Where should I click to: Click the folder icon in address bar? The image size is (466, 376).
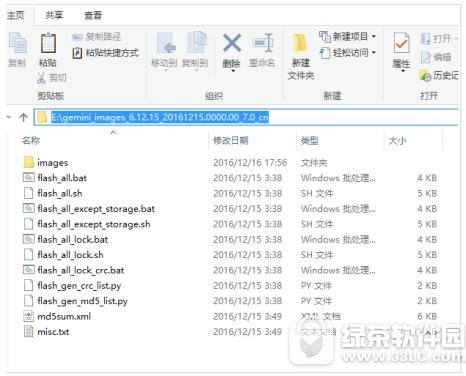click(42, 117)
